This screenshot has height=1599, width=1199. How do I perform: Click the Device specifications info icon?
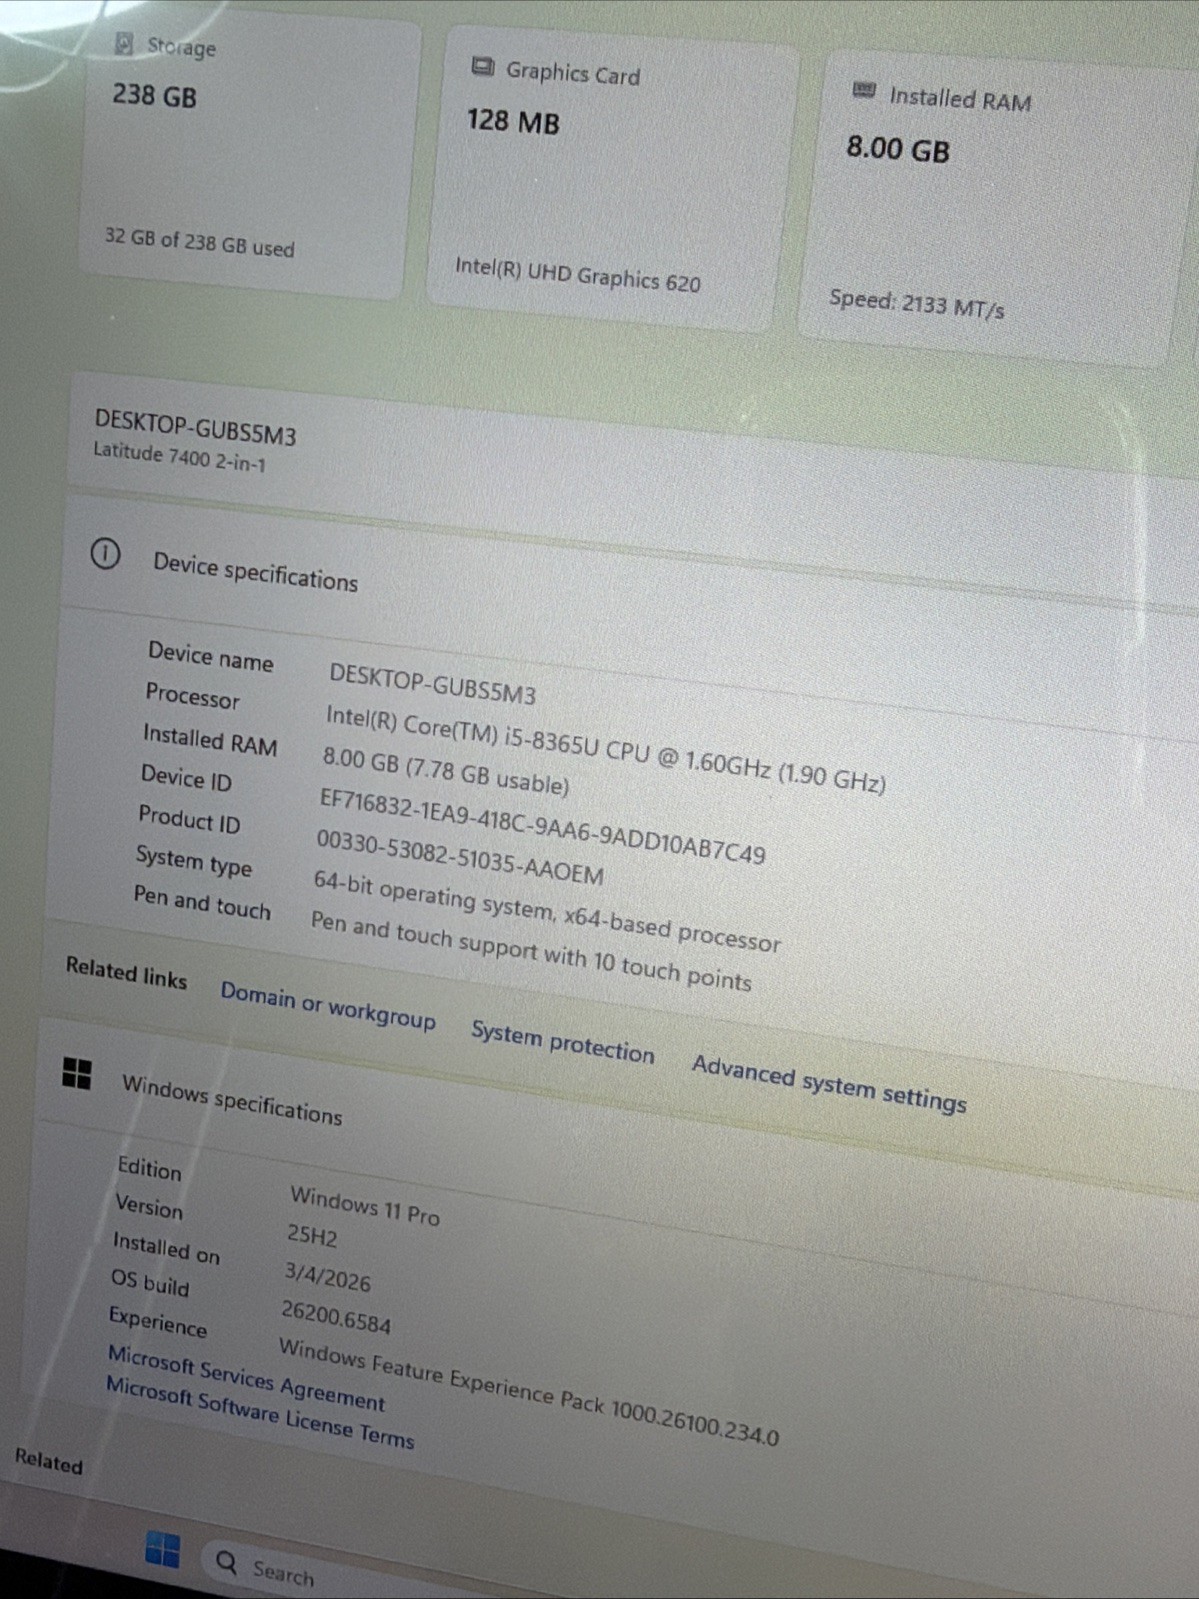(105, 553)
